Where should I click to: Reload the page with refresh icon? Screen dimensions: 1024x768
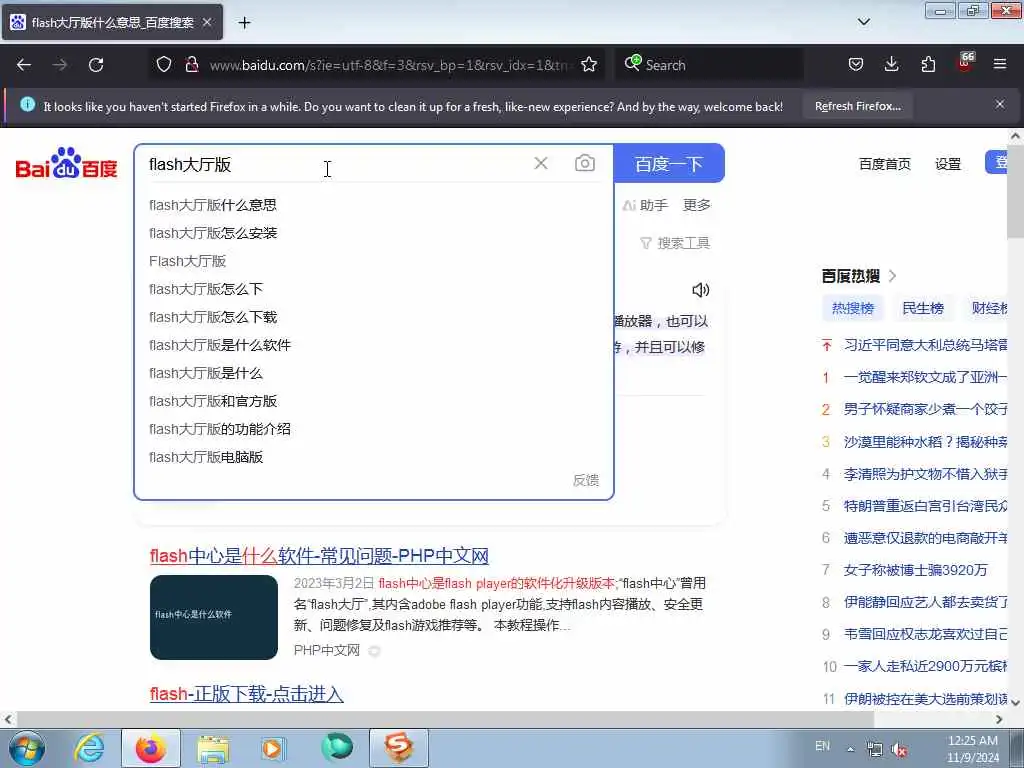(x=96, y=65)
